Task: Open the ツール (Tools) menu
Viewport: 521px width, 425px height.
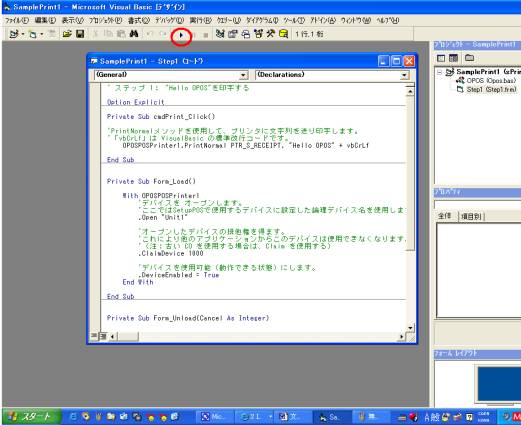Action: [x=294, y=21]
